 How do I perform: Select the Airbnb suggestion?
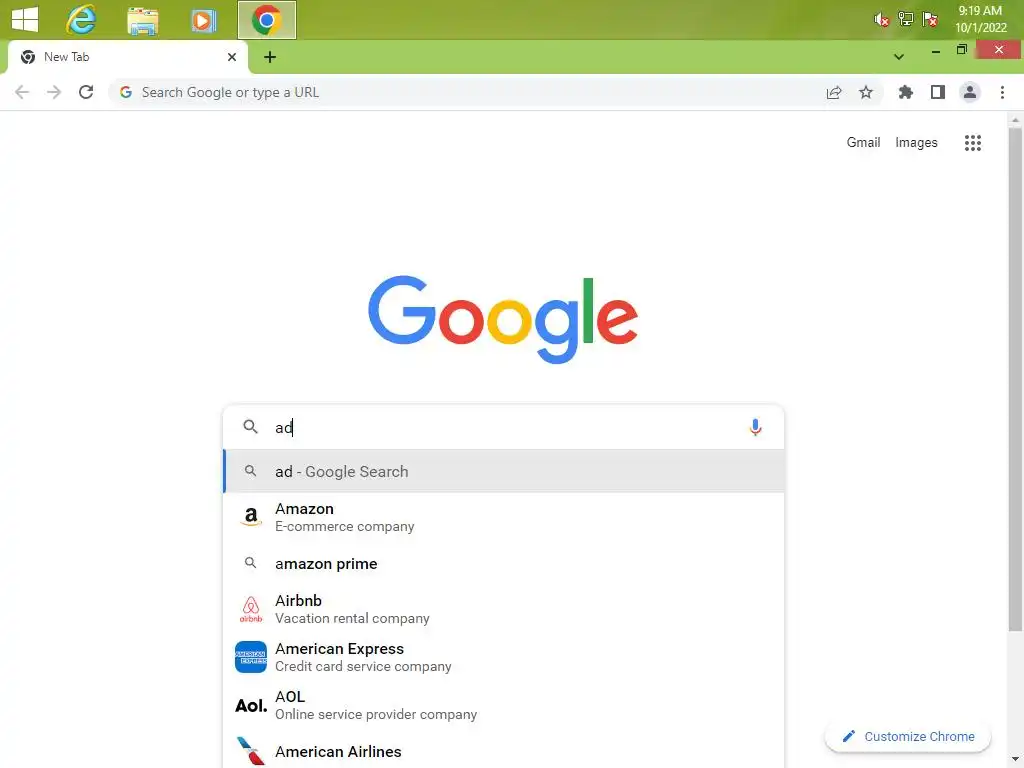503,609
